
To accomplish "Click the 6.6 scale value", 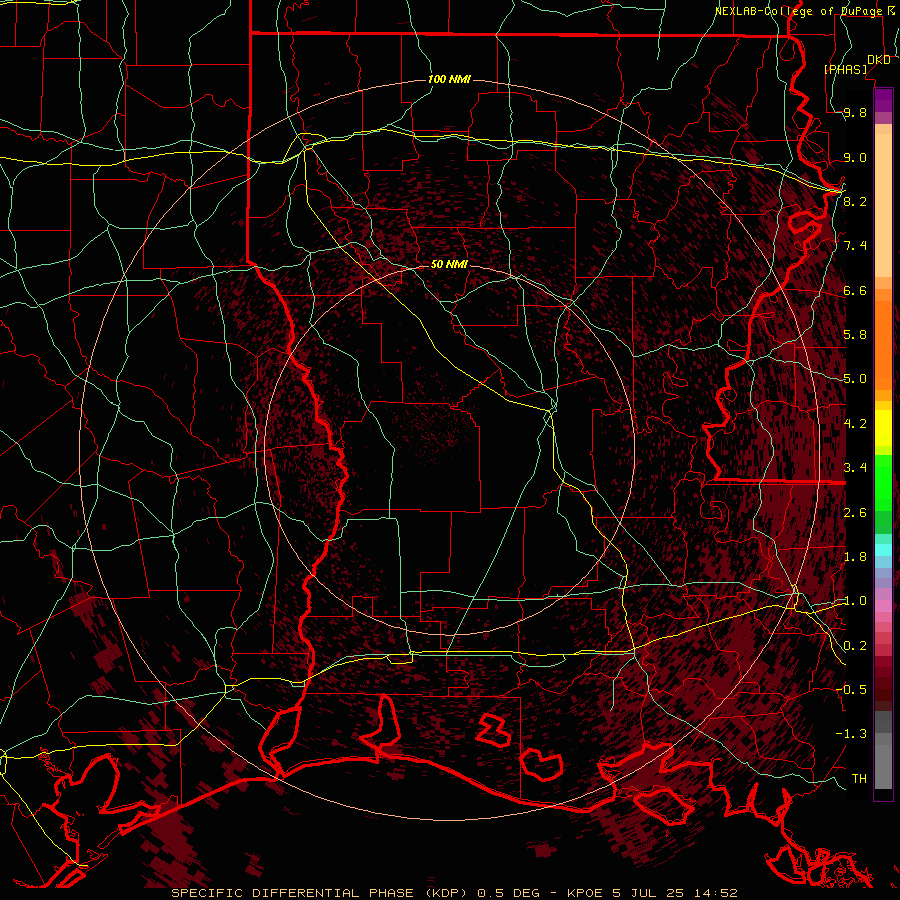I will click(855, 290).
